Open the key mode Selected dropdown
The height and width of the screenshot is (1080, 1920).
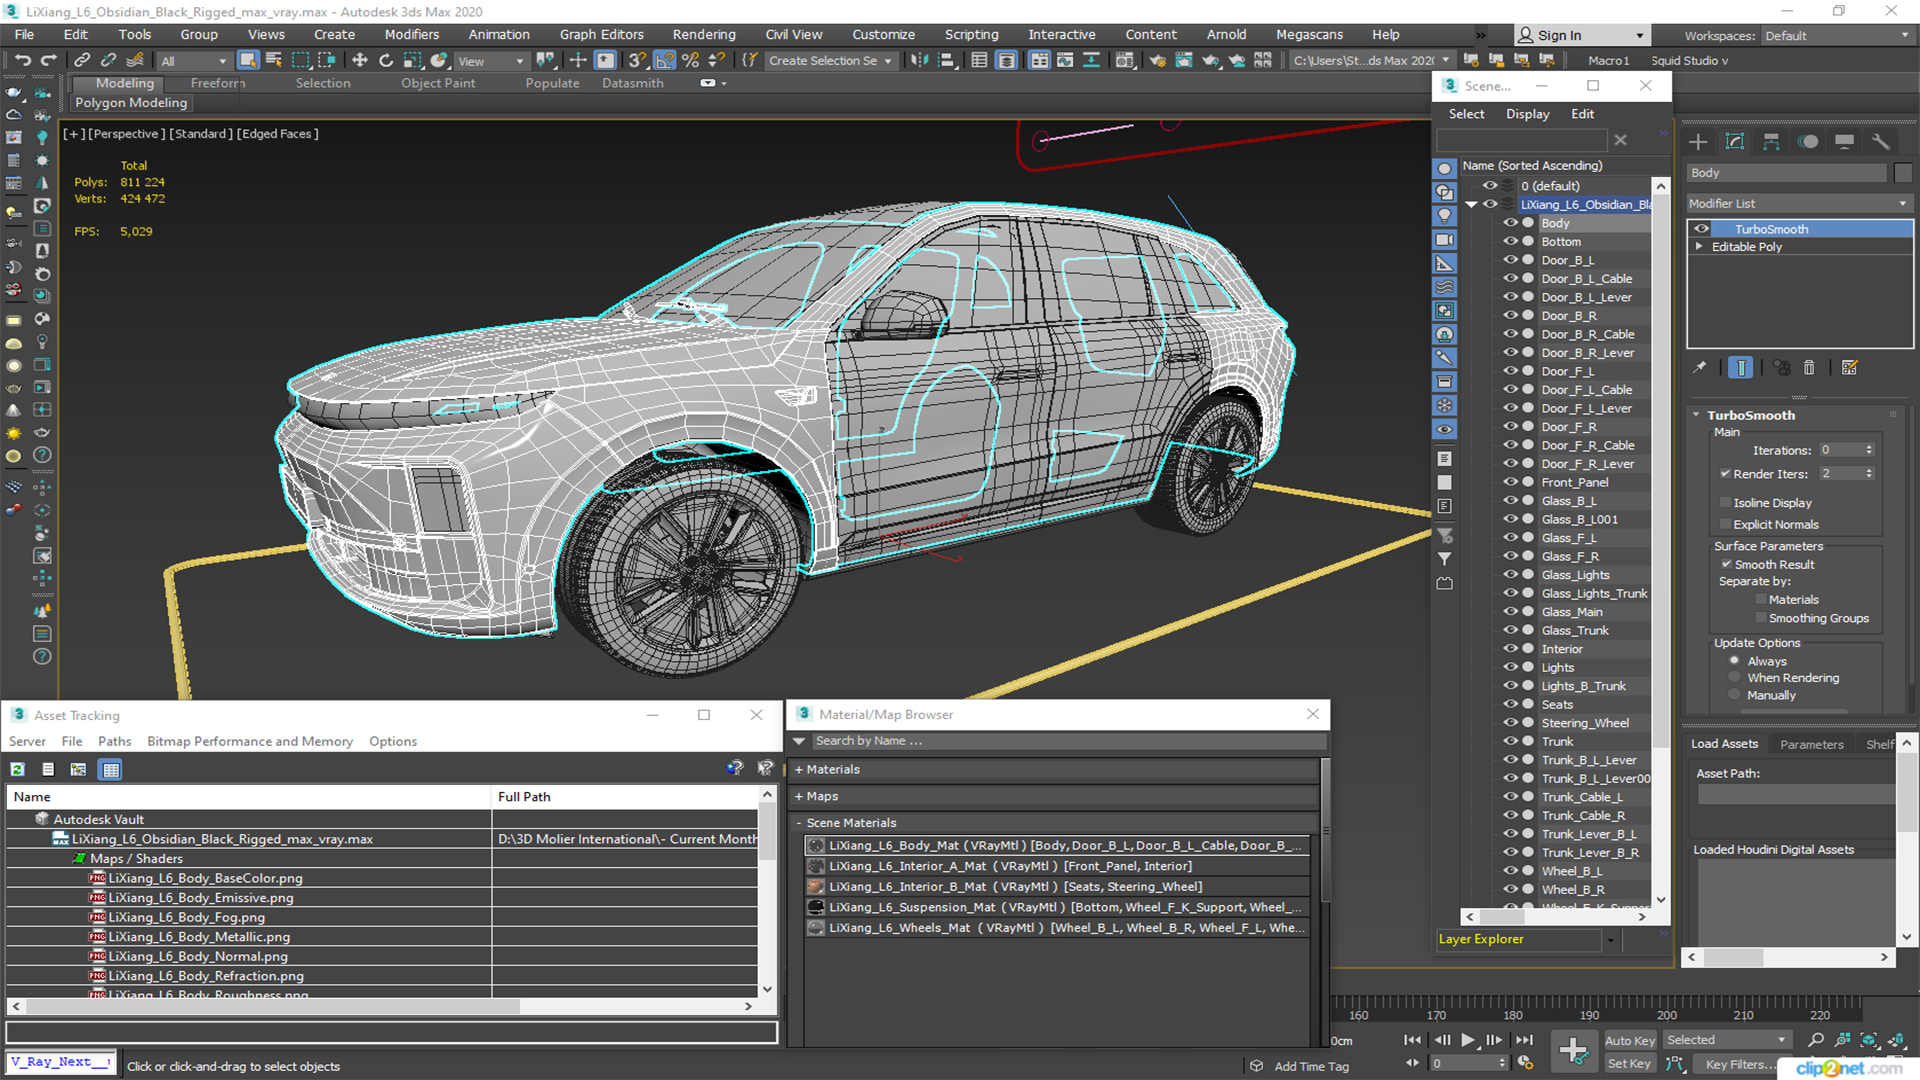point(1726,1040)
